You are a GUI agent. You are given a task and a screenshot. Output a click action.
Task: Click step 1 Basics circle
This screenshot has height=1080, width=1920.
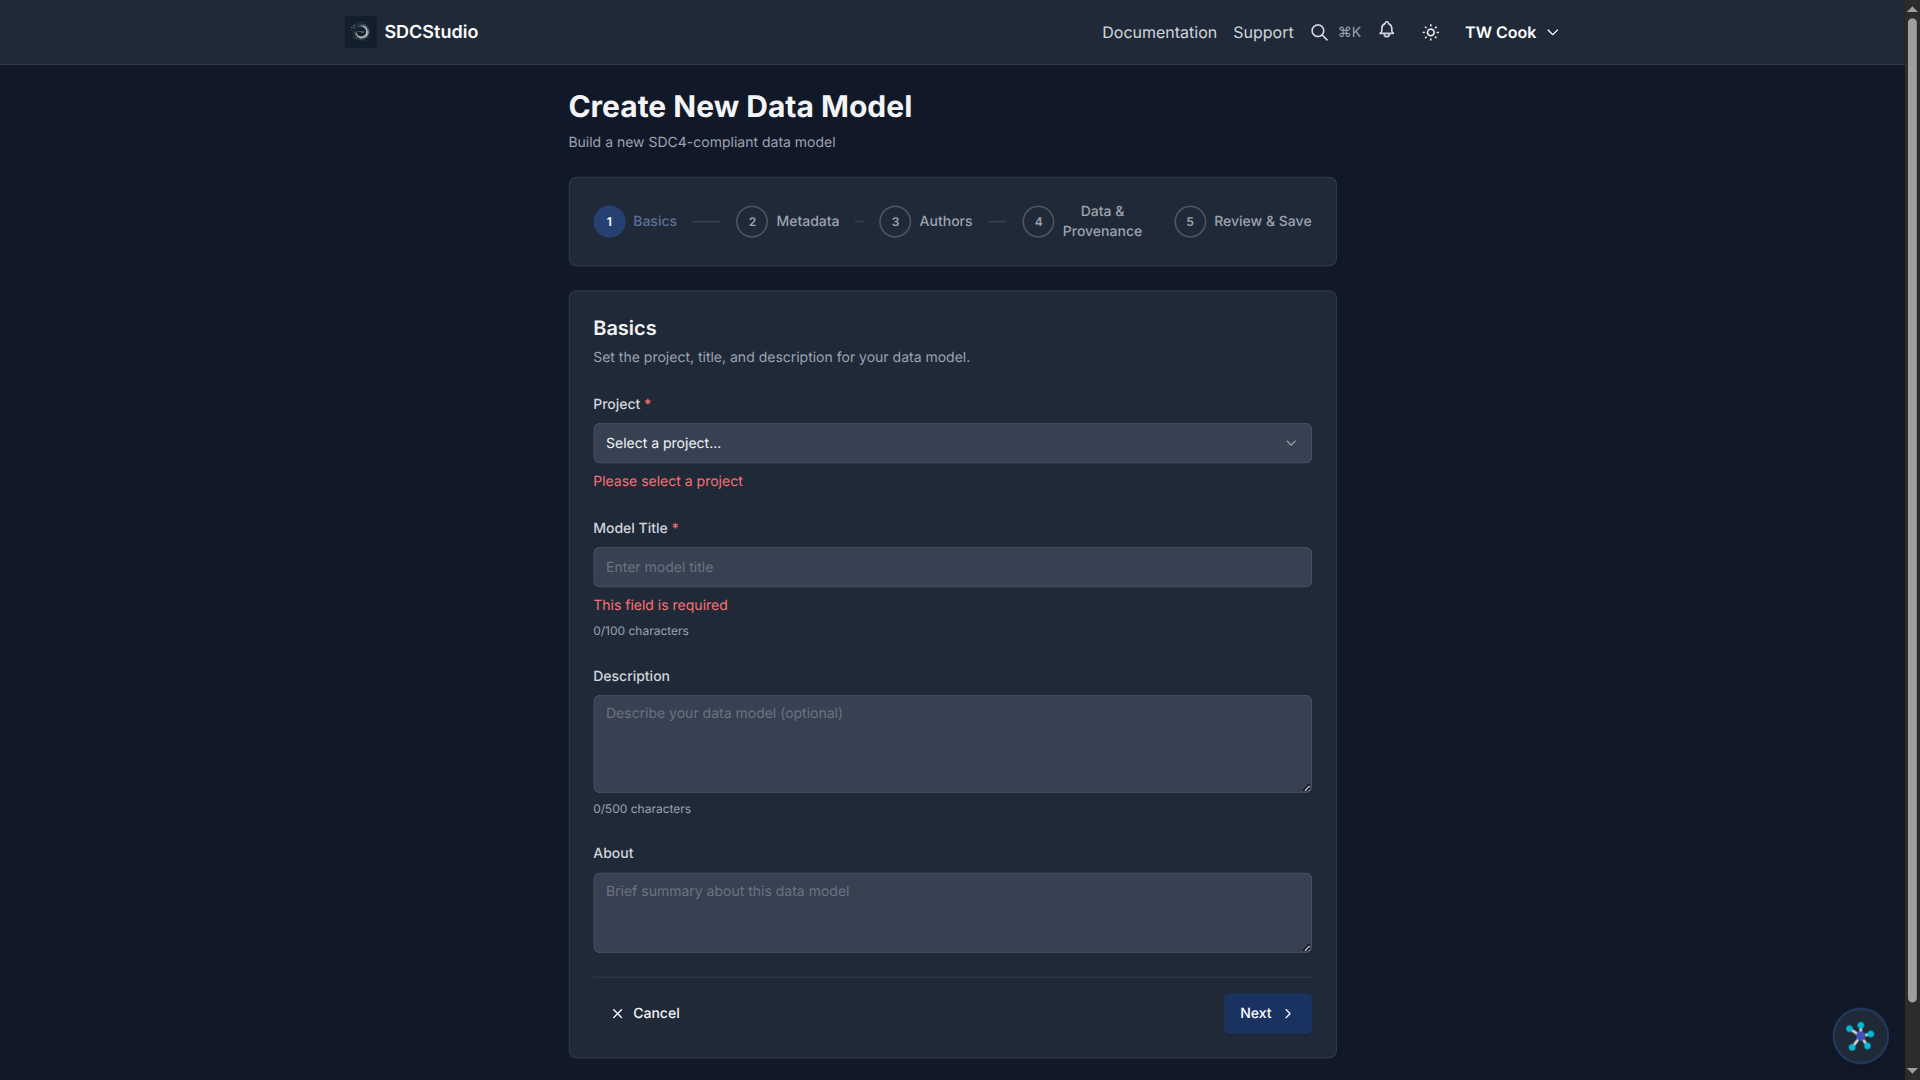609,221
